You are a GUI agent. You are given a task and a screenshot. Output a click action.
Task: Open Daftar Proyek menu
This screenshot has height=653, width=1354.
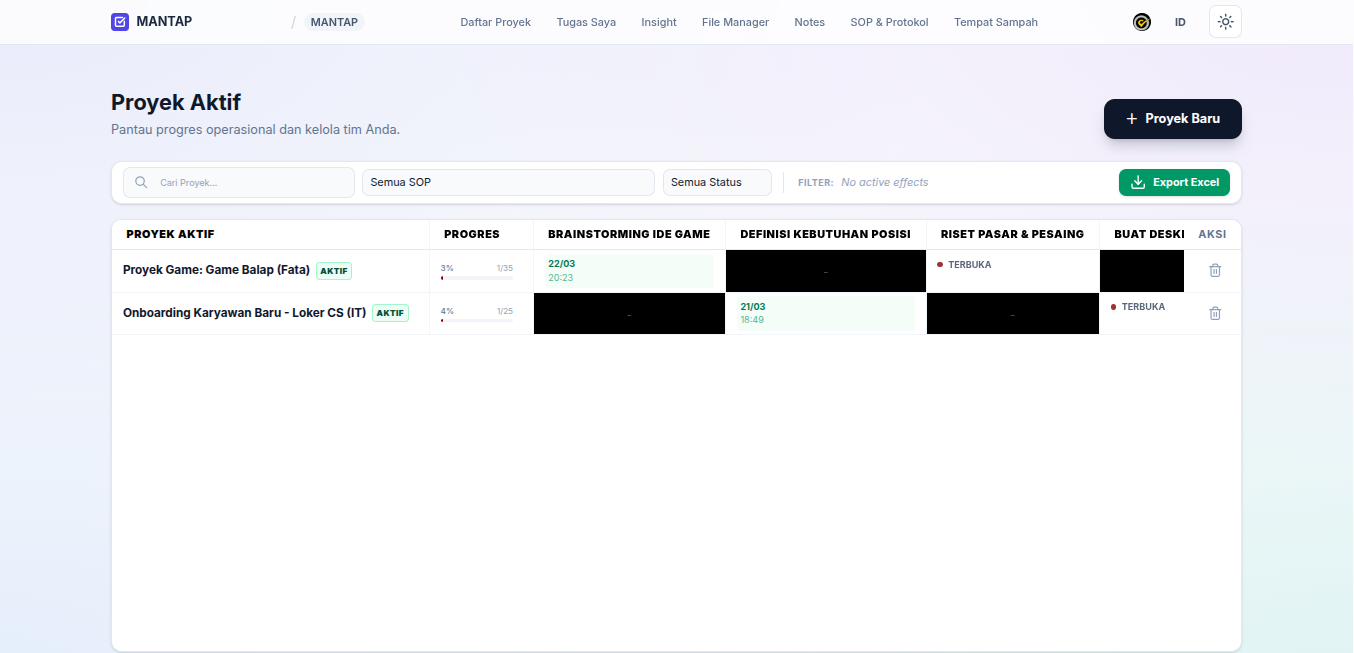click(x=495, y=22)
